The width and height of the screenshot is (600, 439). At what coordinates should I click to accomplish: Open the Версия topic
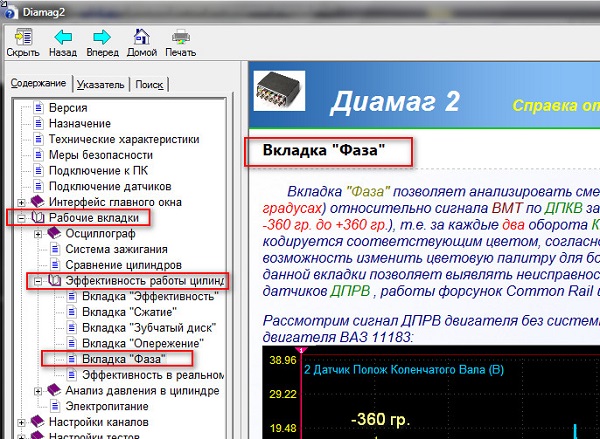(68, 108)
